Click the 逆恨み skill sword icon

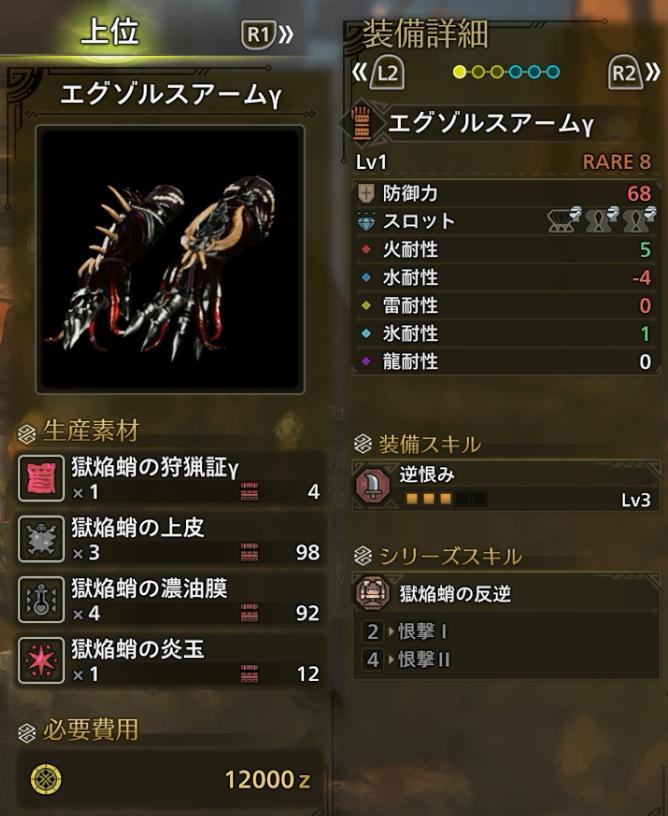tap(373, 485)
